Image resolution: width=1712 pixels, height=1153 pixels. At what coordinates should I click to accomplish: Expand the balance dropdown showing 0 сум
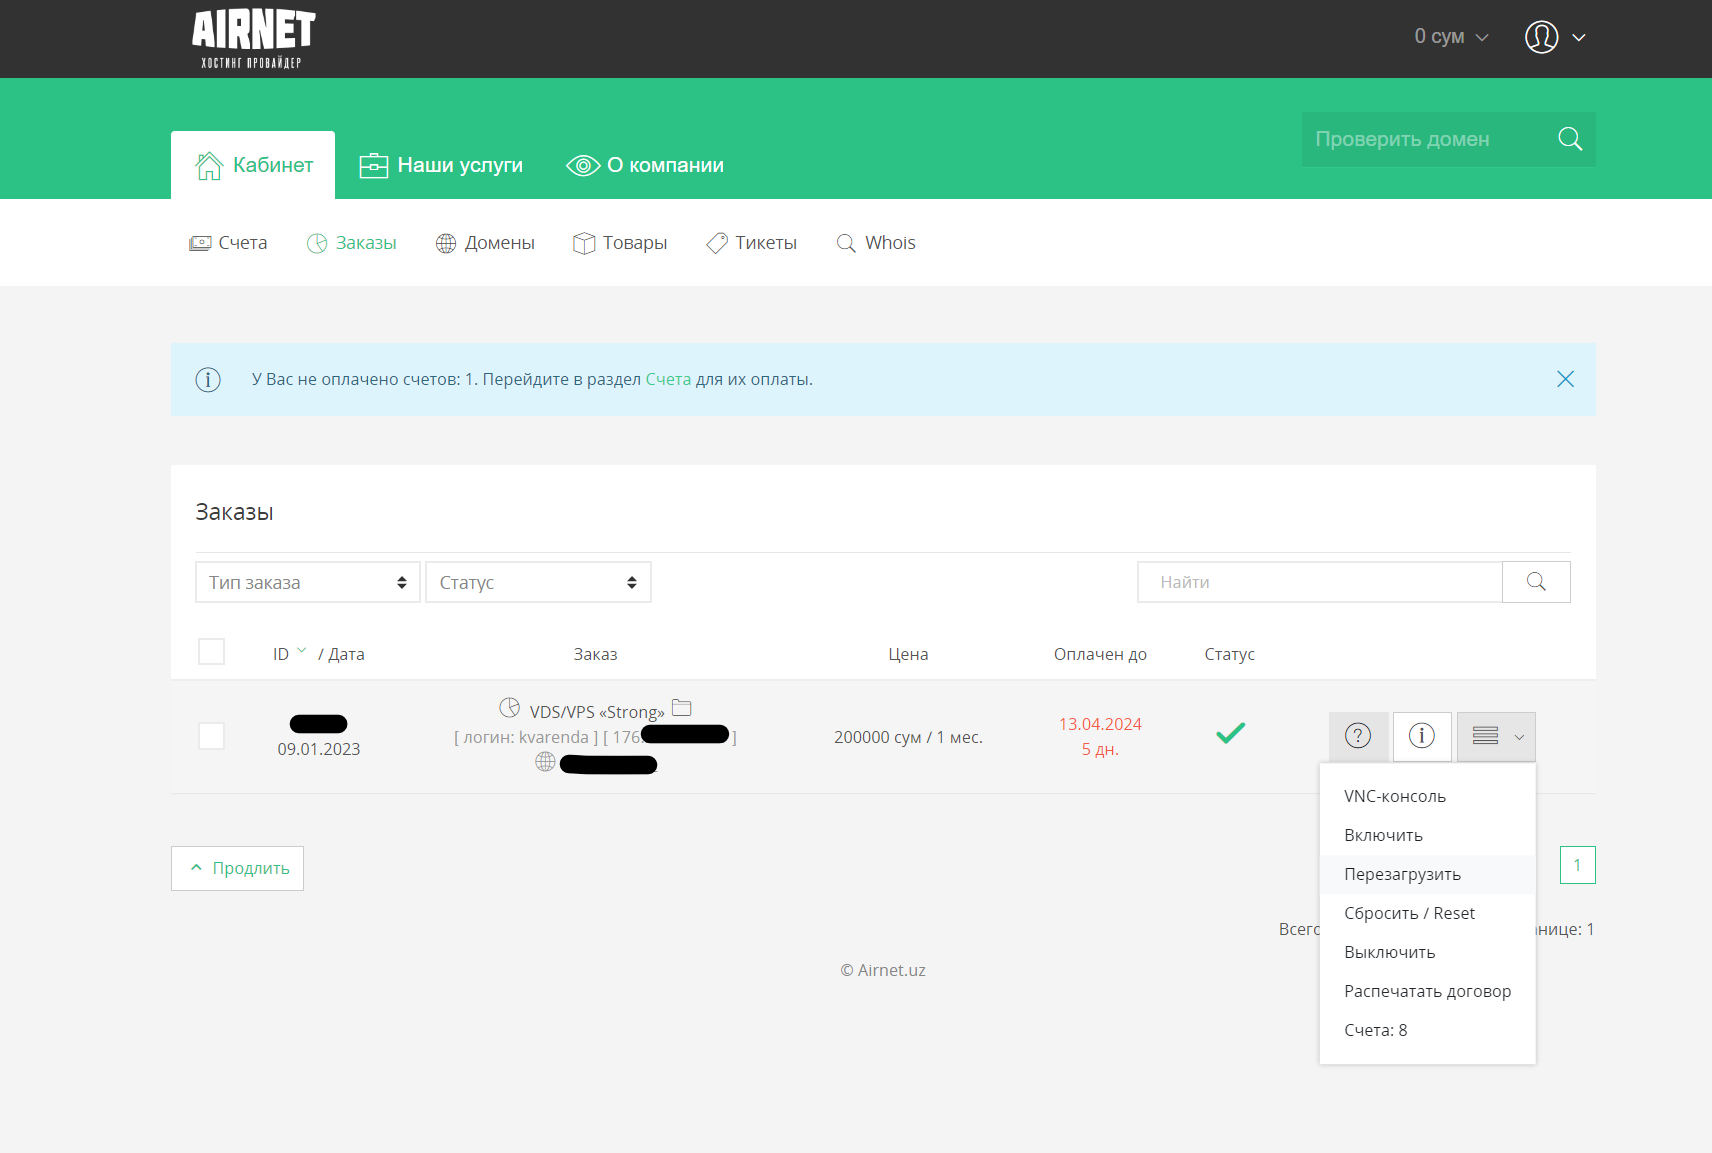pos(1450,36)
